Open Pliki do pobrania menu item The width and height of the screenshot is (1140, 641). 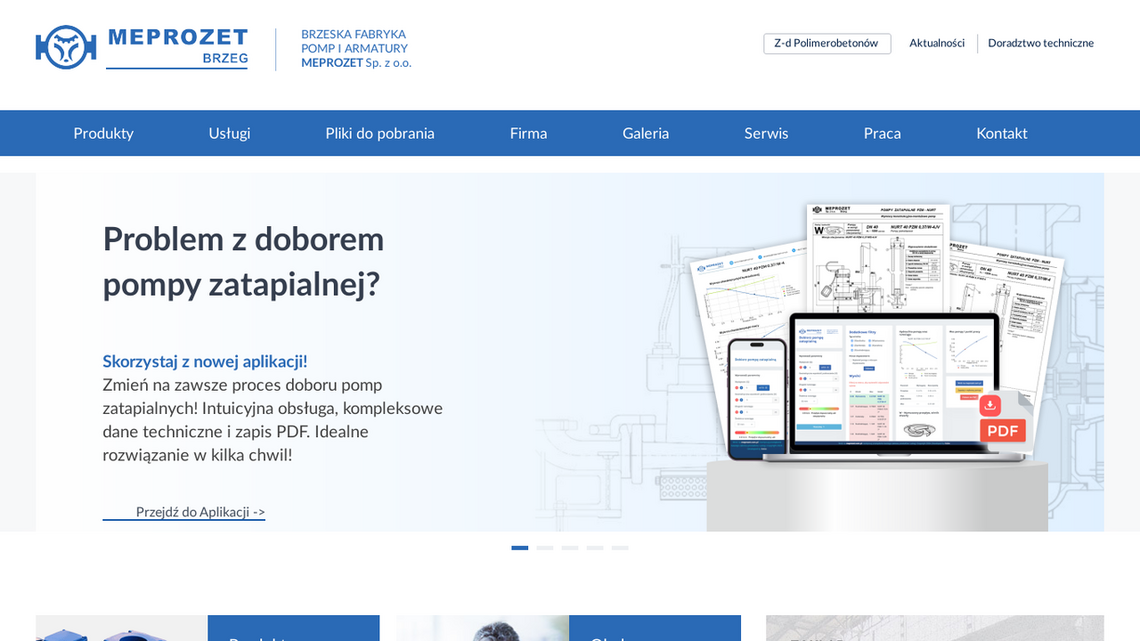point(380,133)
